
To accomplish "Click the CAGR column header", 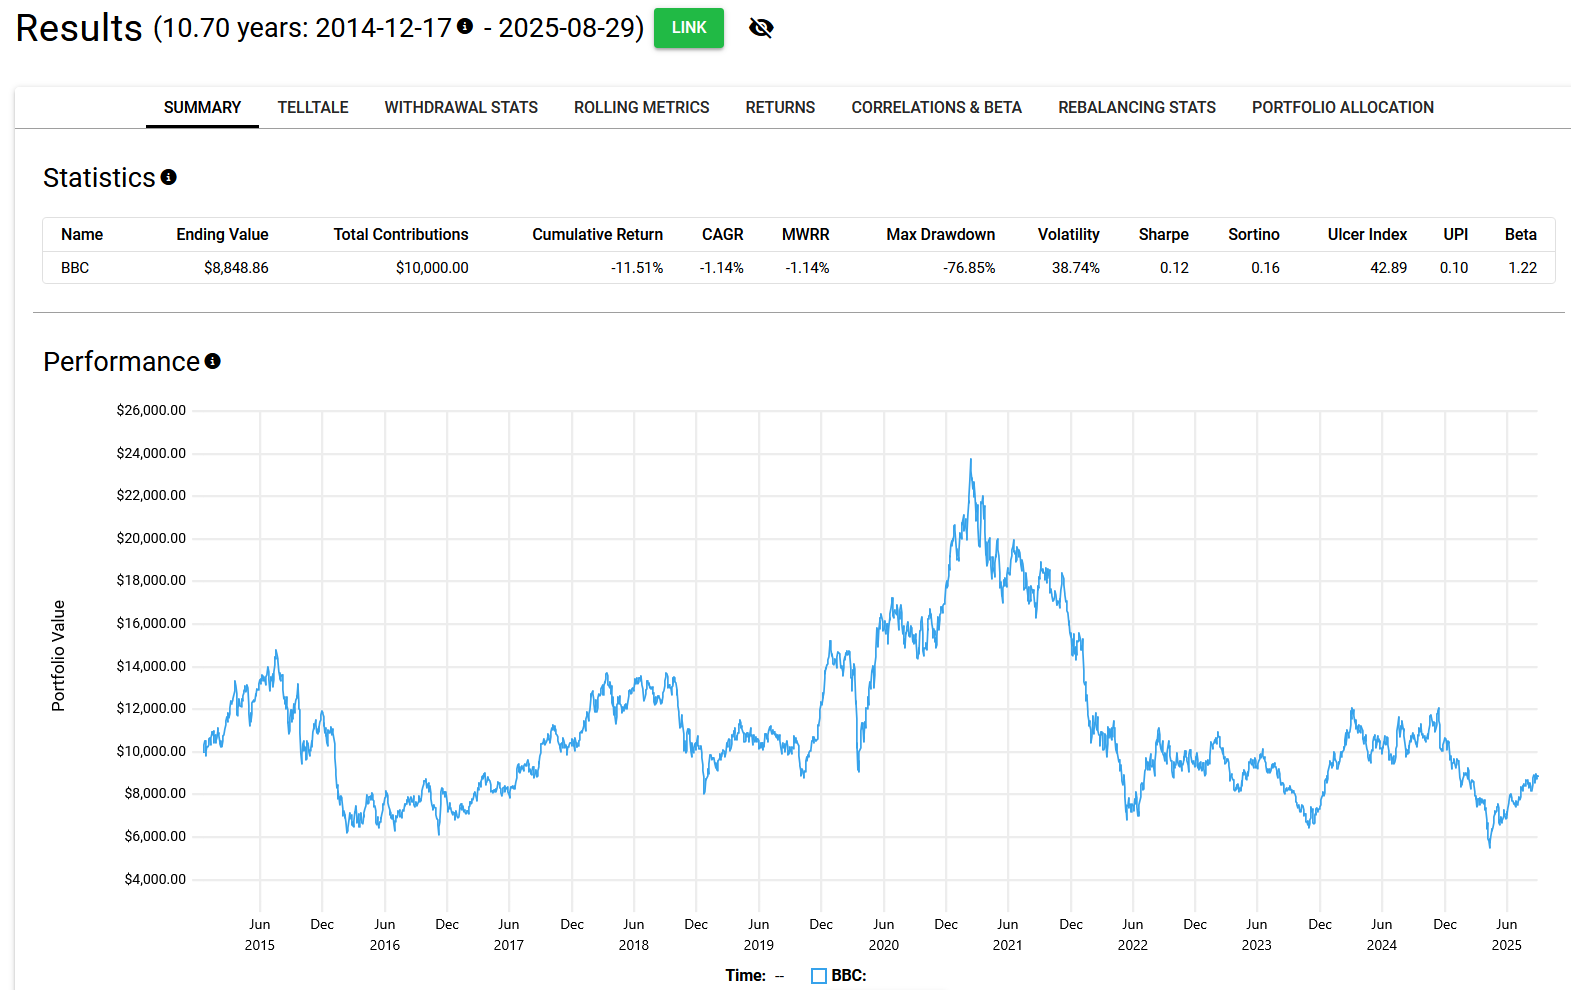I will point(723,234).
